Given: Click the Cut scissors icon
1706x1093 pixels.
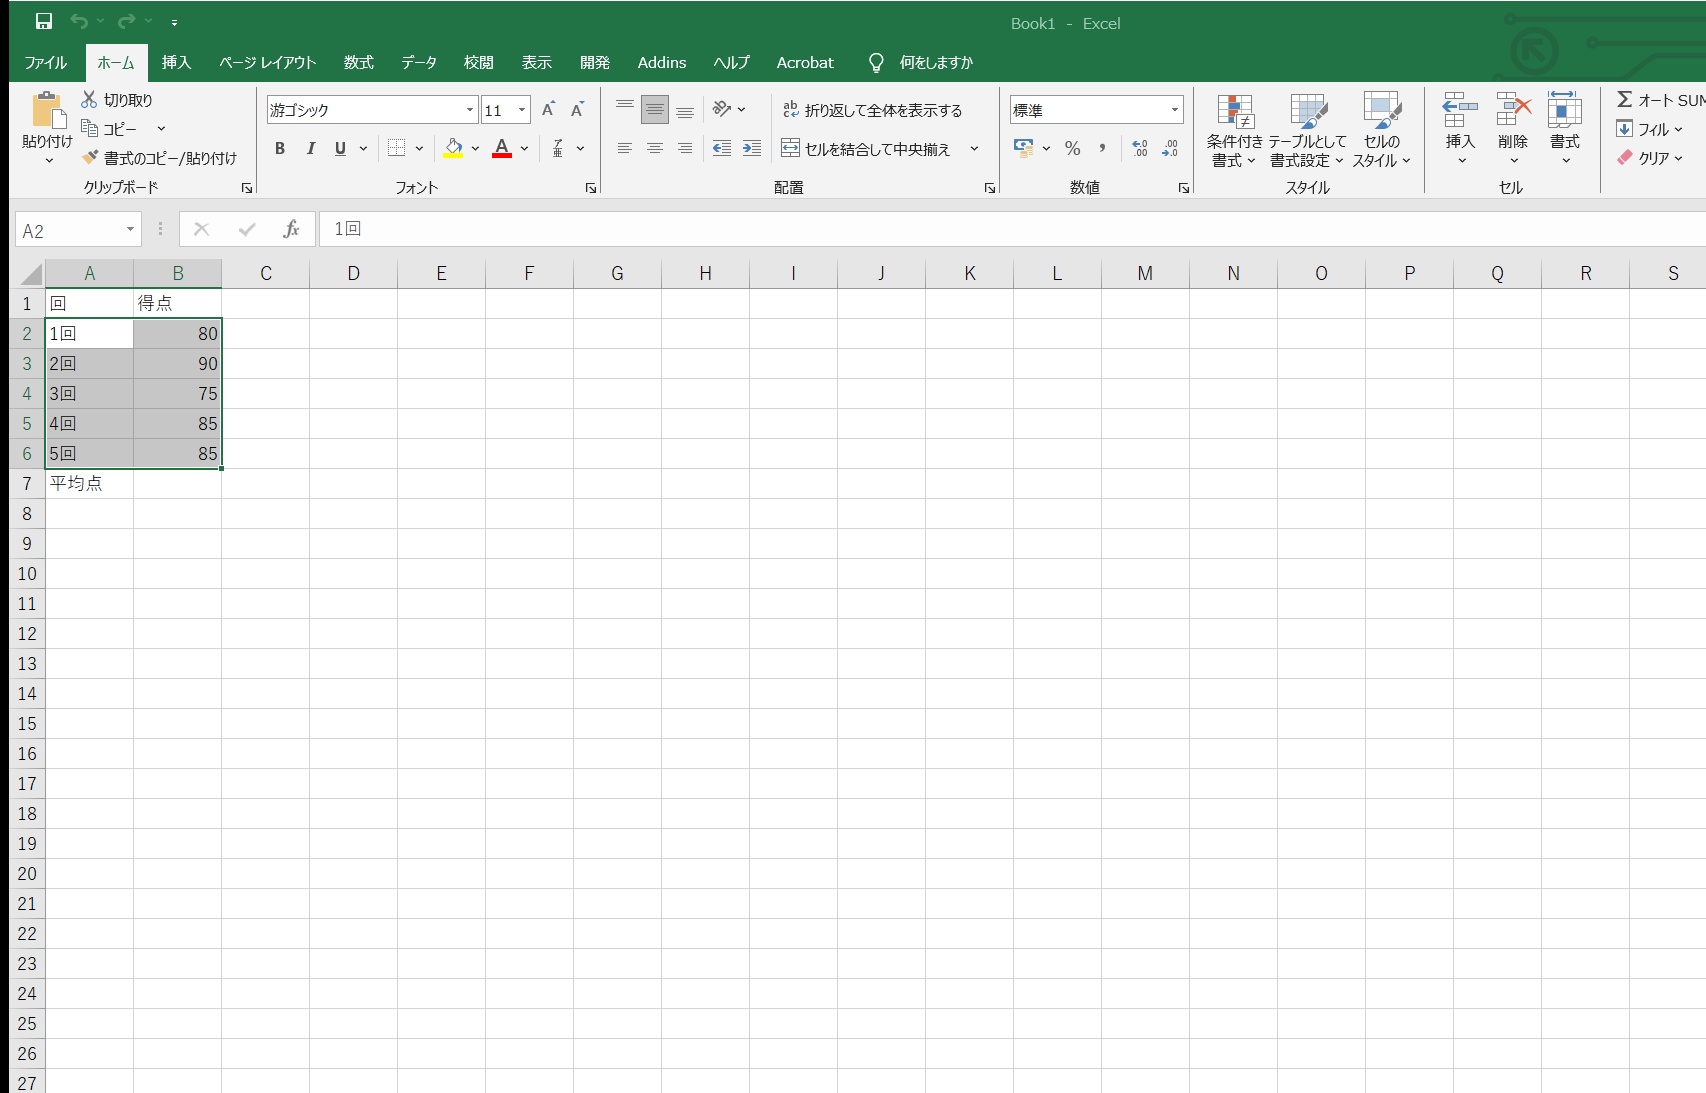Looking at the screenshot, I should click(x=89, y=99).
